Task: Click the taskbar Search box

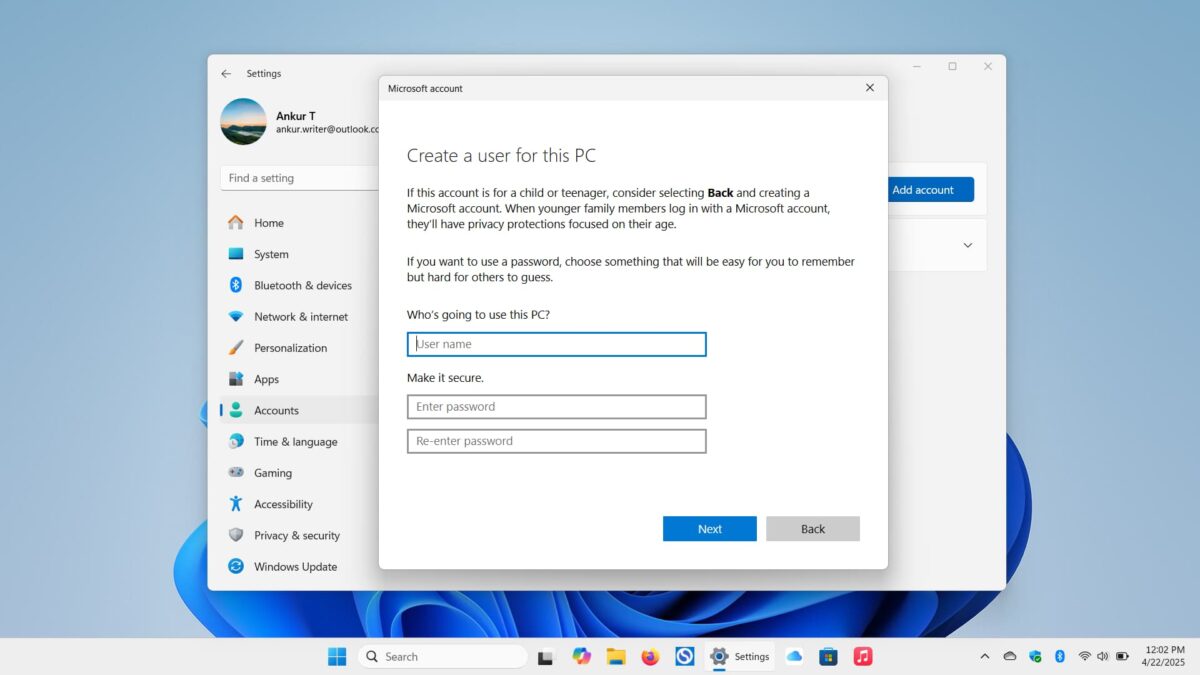Action: pos(442,656)
